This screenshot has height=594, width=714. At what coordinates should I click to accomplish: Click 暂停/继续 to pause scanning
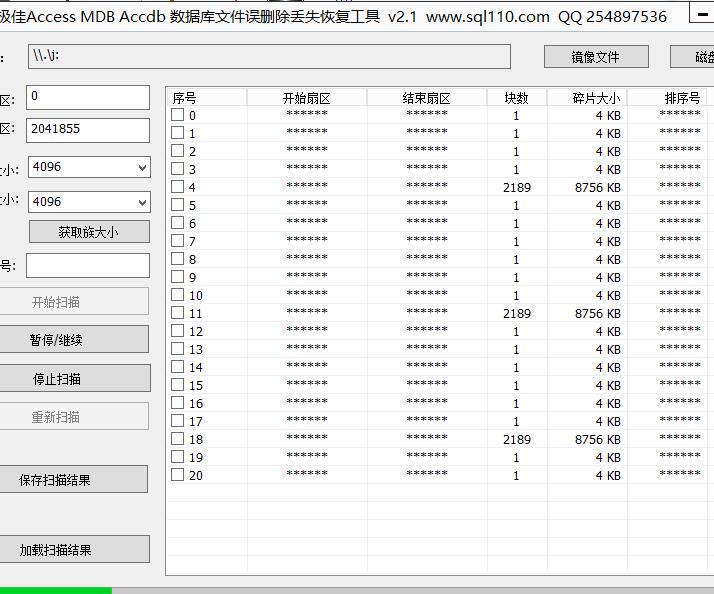(x=73, y=339)
